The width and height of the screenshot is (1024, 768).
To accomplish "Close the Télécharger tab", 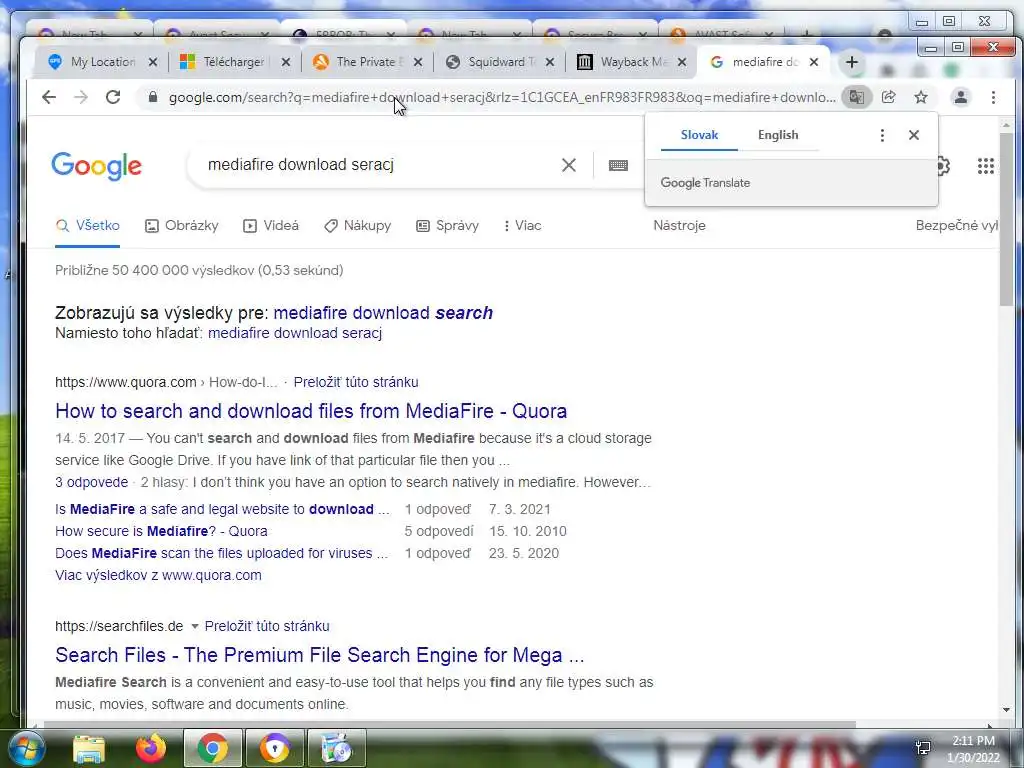I will pos(285,62).
